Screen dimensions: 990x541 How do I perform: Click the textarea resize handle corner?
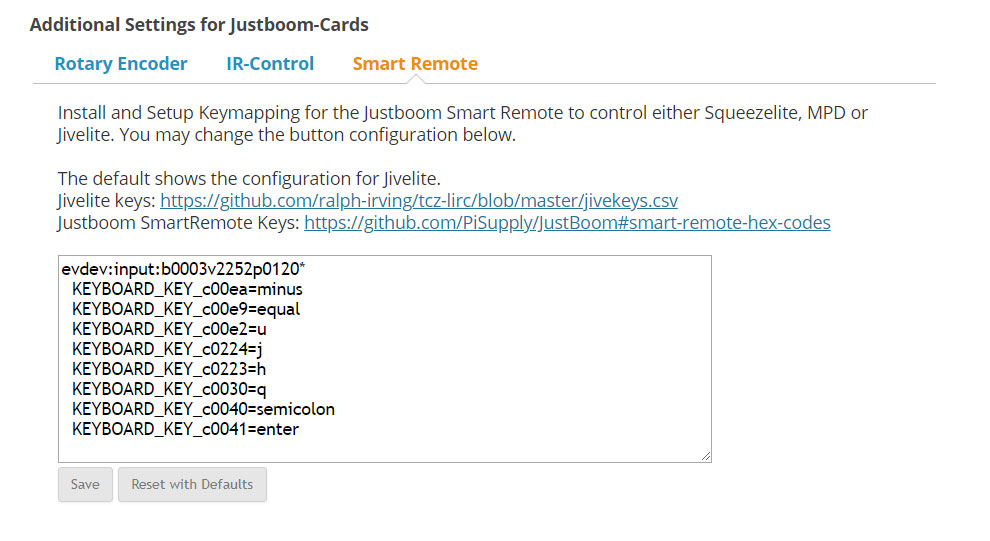point(705,456)
